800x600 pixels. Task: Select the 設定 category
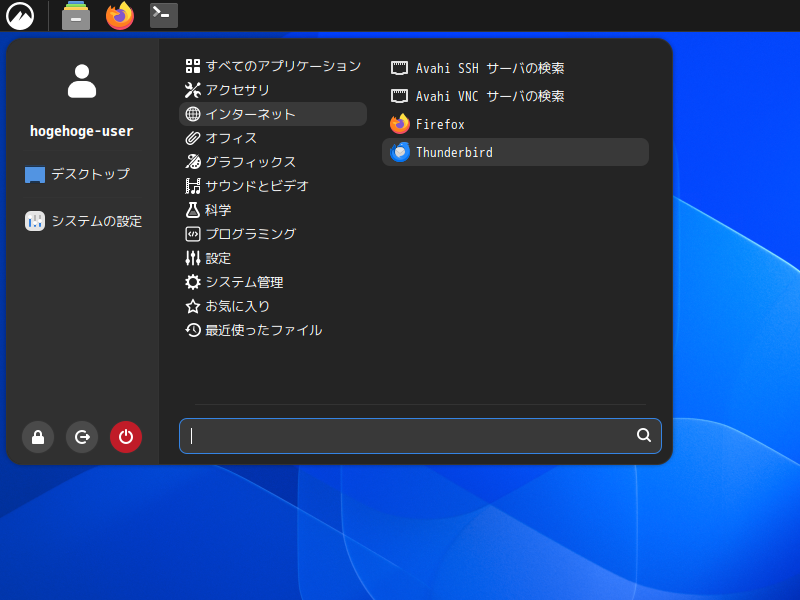point(273,258)
